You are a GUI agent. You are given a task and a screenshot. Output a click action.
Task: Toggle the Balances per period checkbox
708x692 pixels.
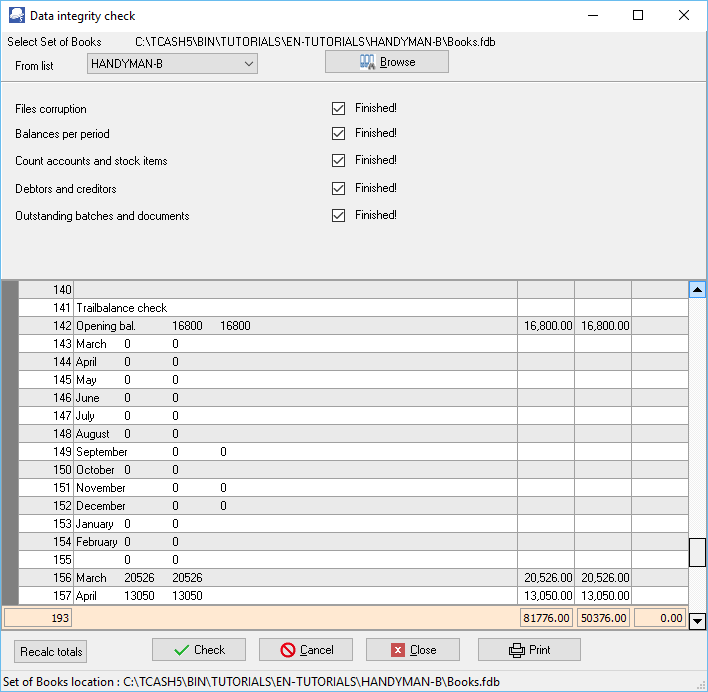[338, 133]
